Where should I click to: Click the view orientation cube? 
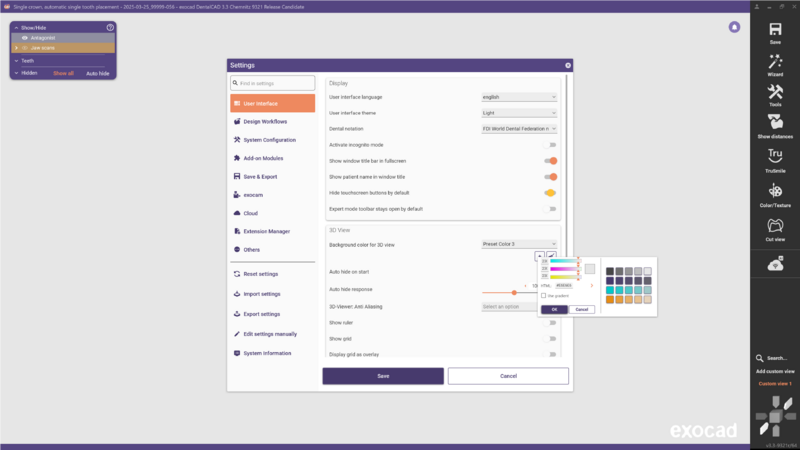pos(776,416)
